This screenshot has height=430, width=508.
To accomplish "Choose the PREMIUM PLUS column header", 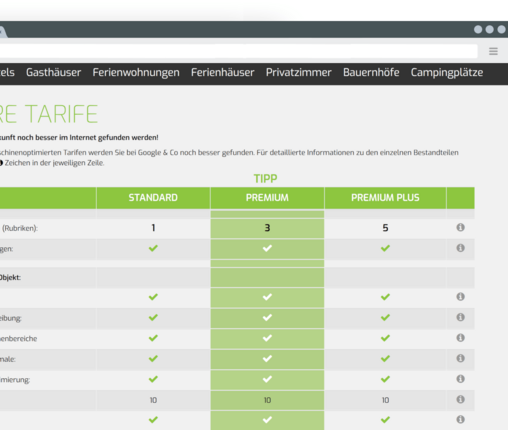I will (x=385, y=198).
